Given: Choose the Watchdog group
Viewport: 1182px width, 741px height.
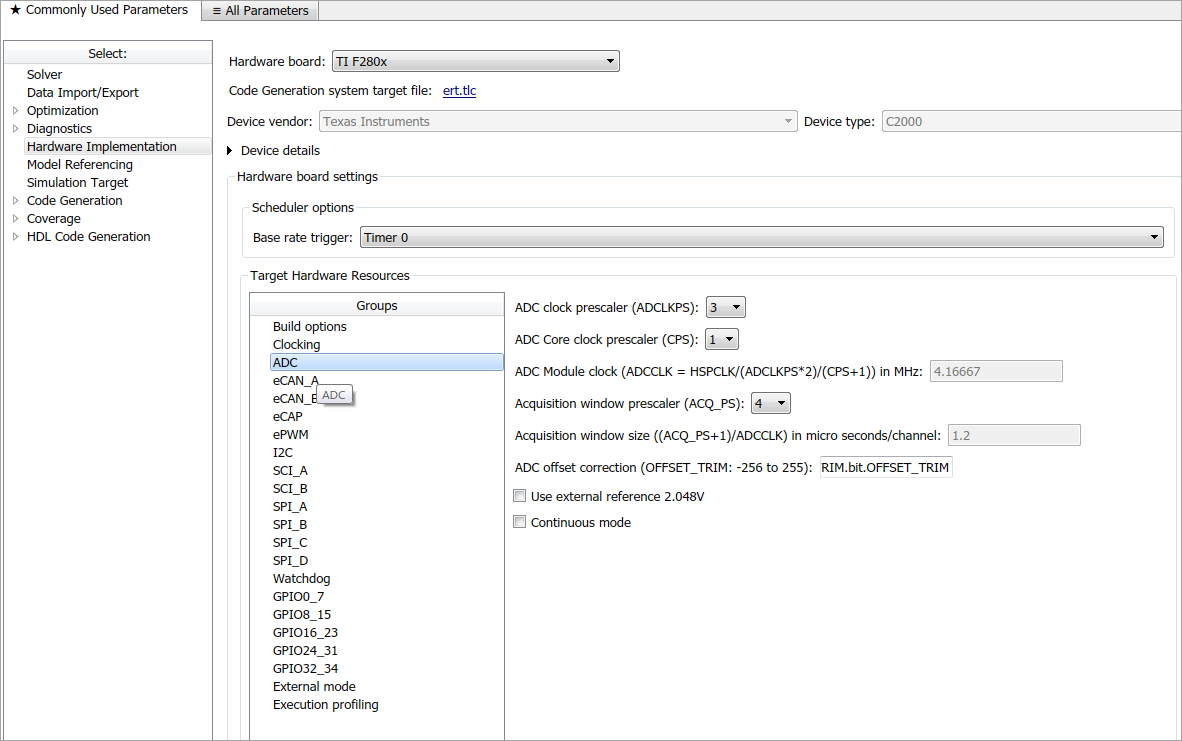Looking at the screenshot, I should (x=301, y=579).
